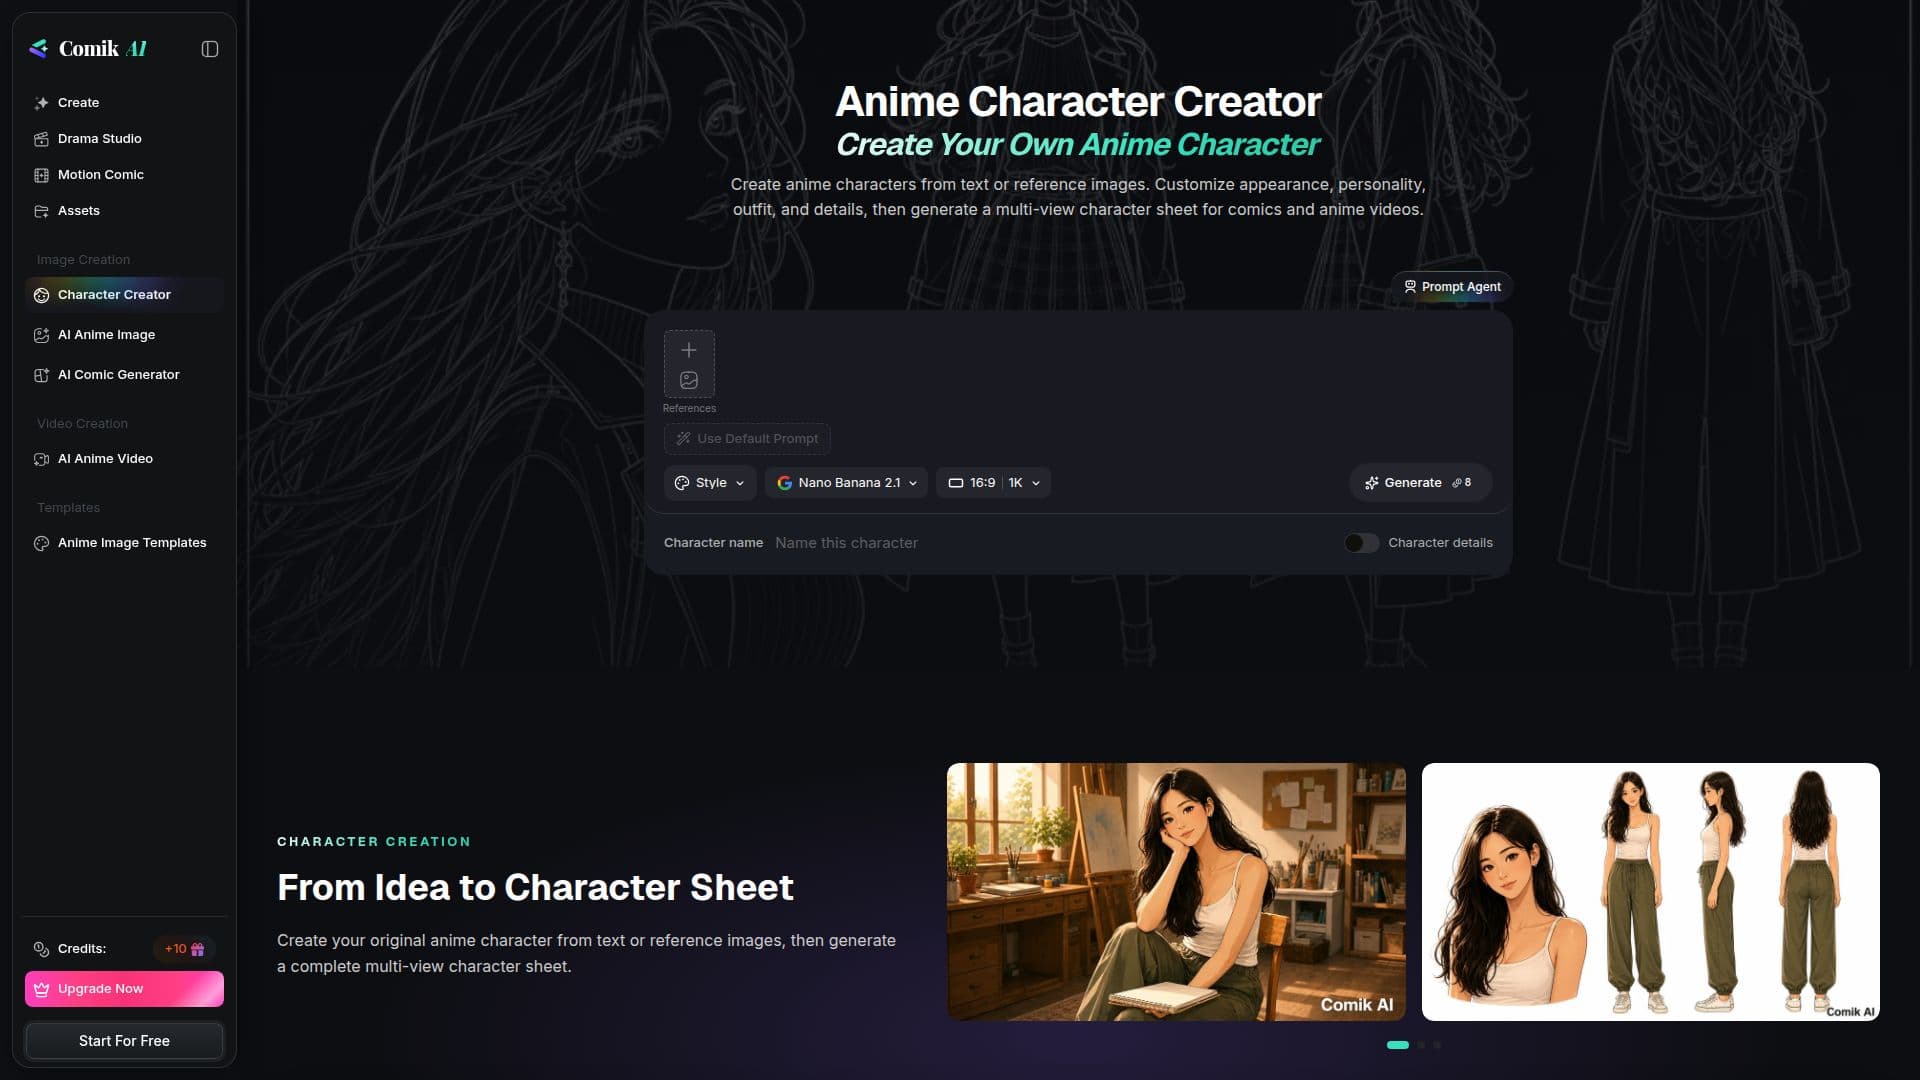Click the 'Video Creation' section label
Image resolution: width=1920 pixels, height=1080 pixels.
(82, 424)
